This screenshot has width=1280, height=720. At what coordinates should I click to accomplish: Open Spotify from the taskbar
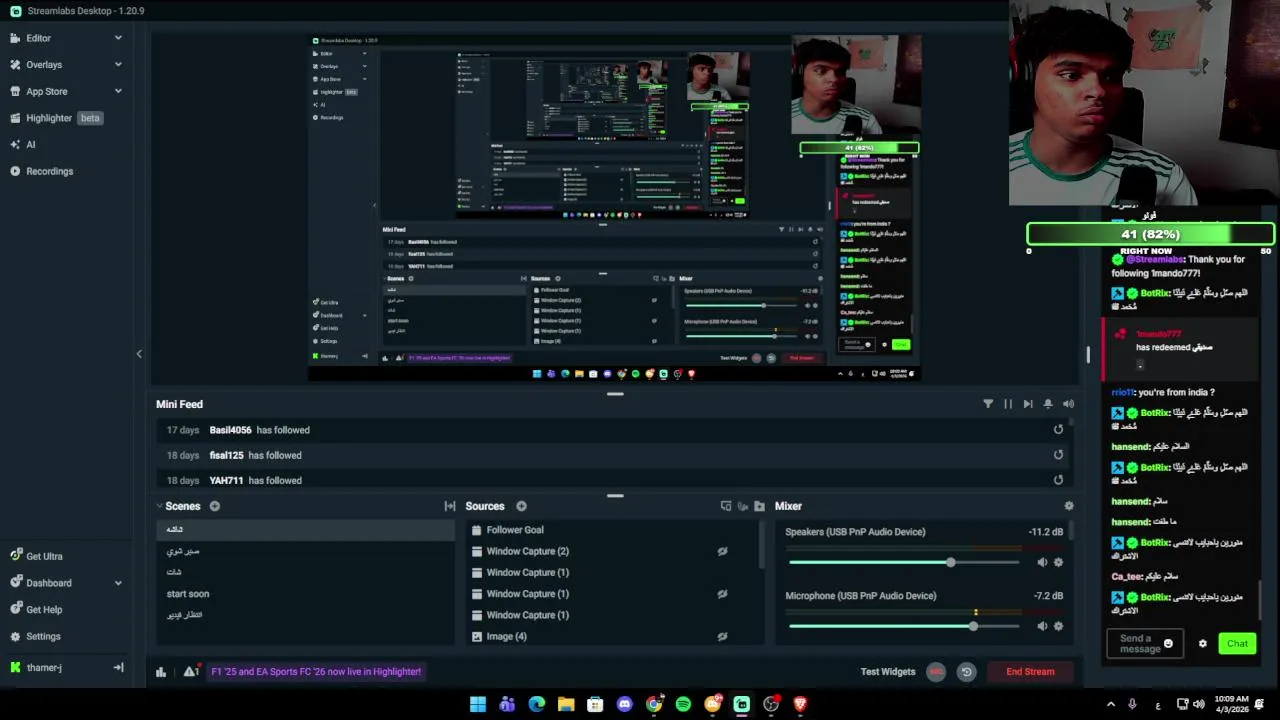[683, 704]
